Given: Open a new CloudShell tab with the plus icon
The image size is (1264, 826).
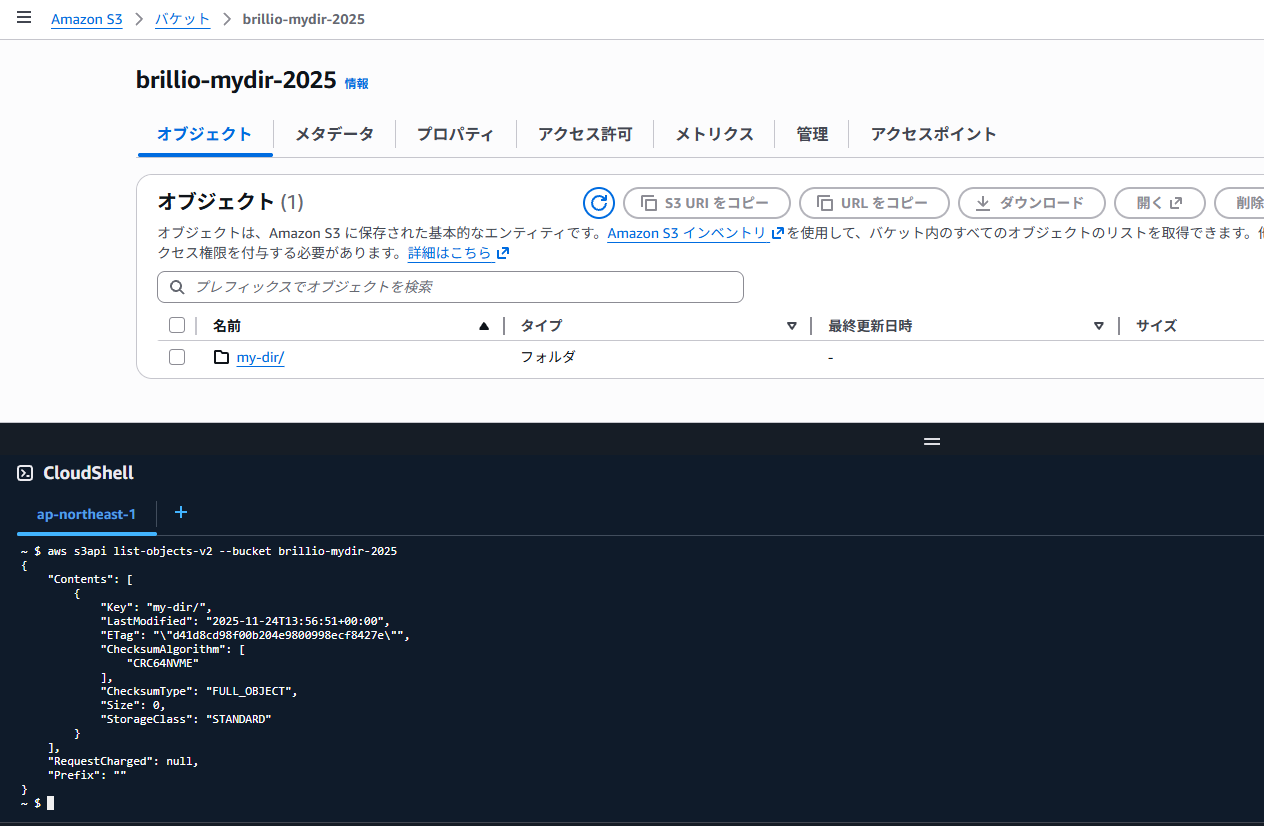Looking at the screenshot, I should coord(180,512).
